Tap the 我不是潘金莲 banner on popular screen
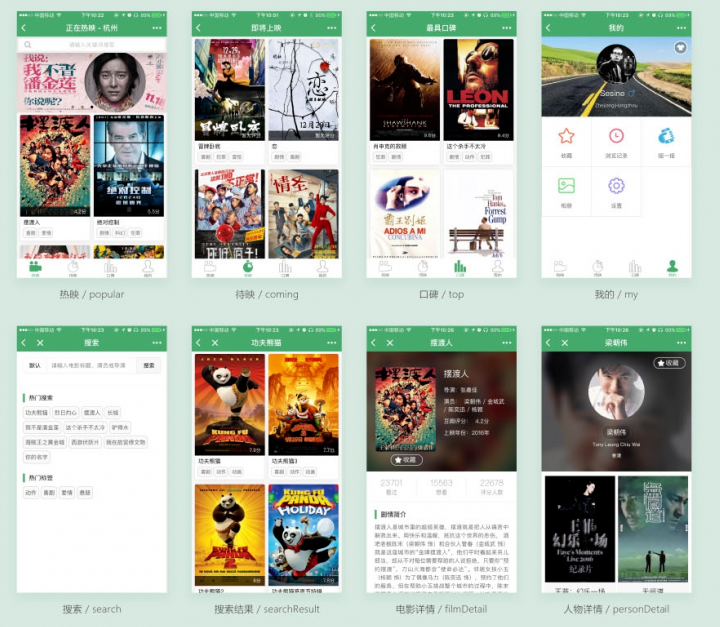This screenshot has height=627, width=720. point(92,82)
